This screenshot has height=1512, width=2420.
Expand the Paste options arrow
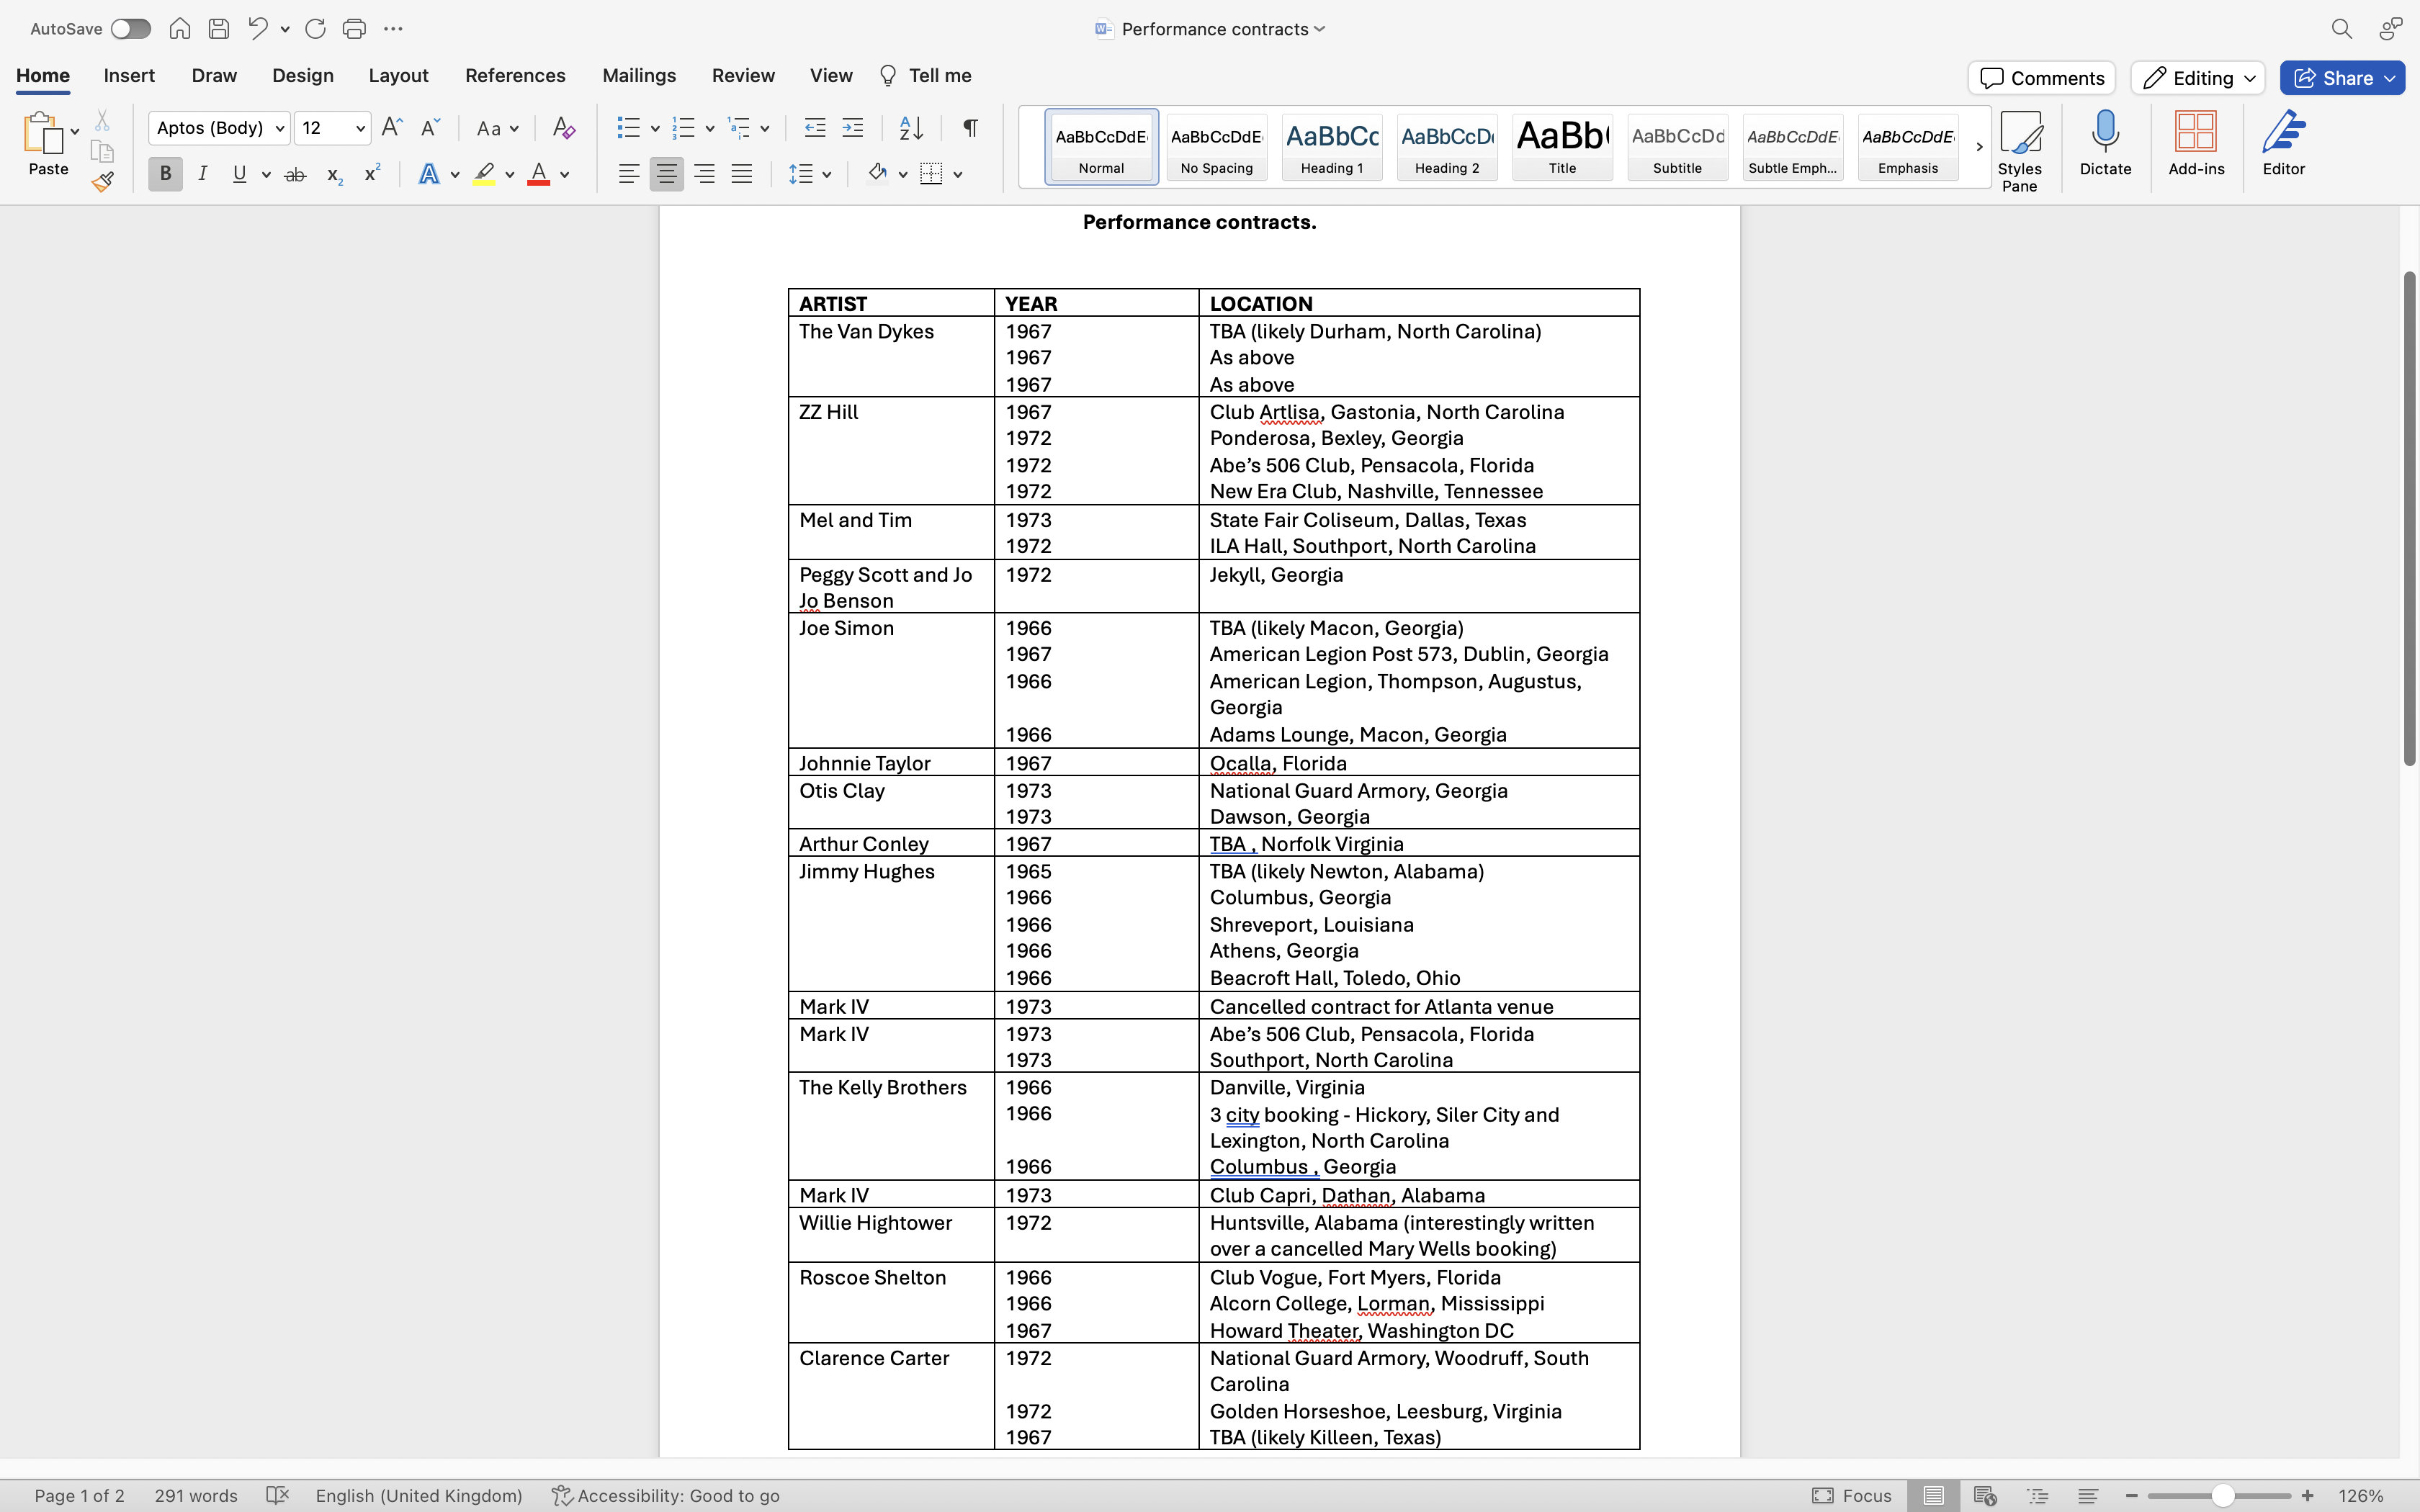tap(75, 132)
